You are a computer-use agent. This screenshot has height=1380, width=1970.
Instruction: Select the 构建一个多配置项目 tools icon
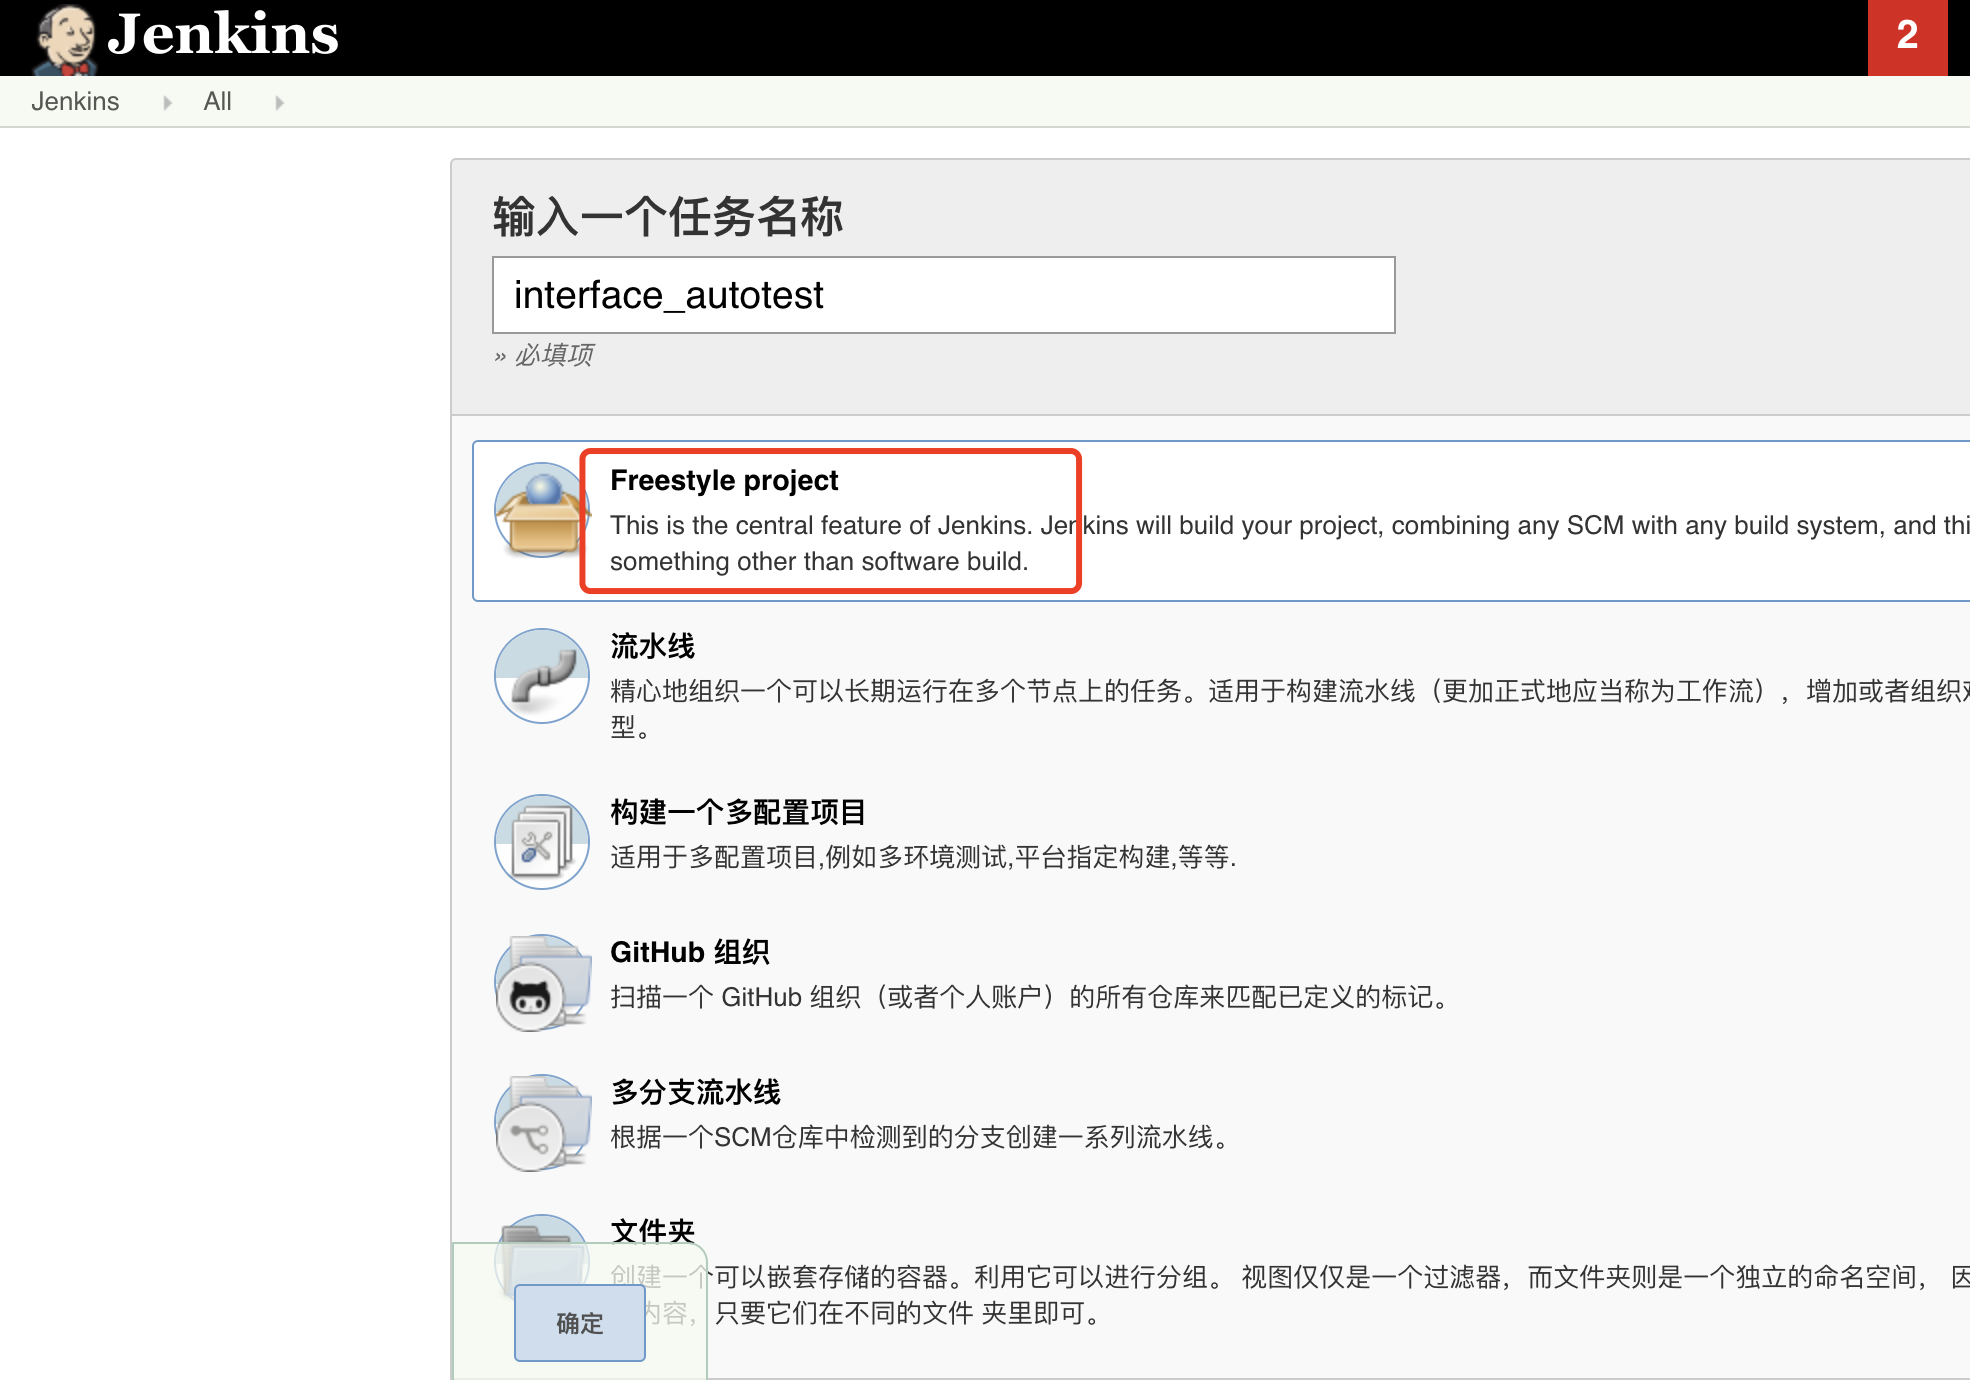[541, 842]
